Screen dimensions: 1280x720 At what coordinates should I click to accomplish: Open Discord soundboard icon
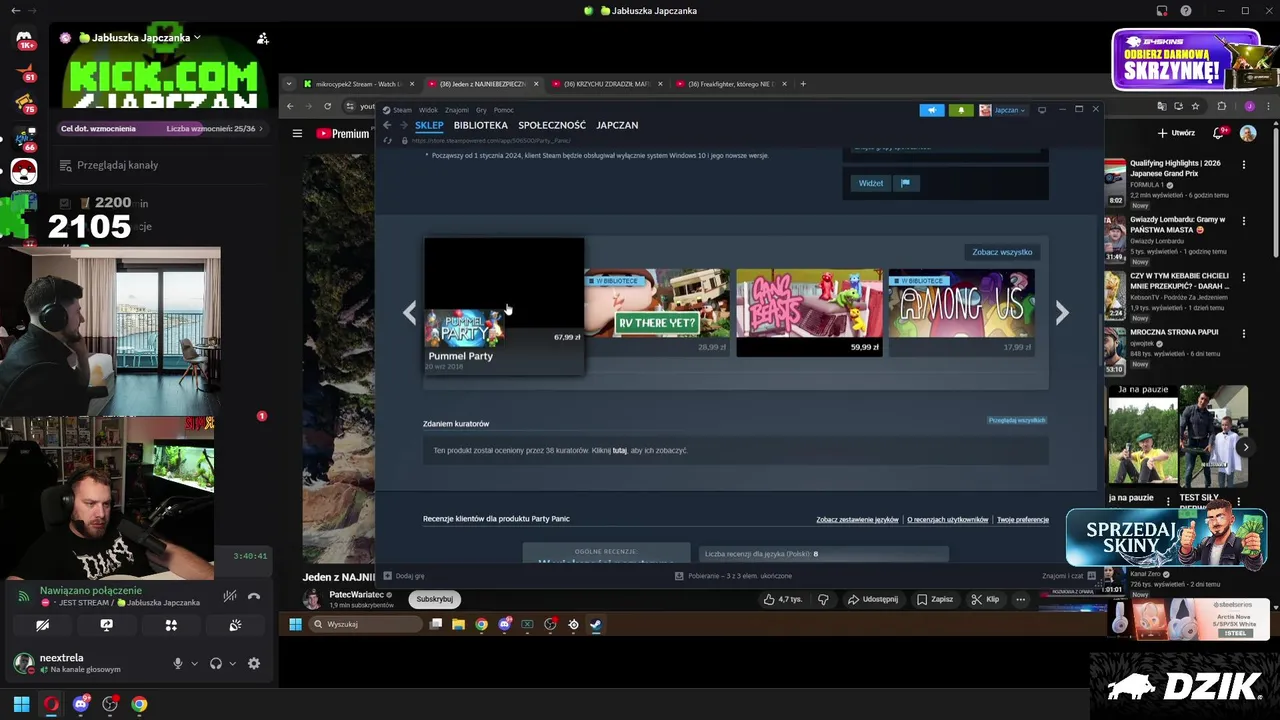click(235, 625)
